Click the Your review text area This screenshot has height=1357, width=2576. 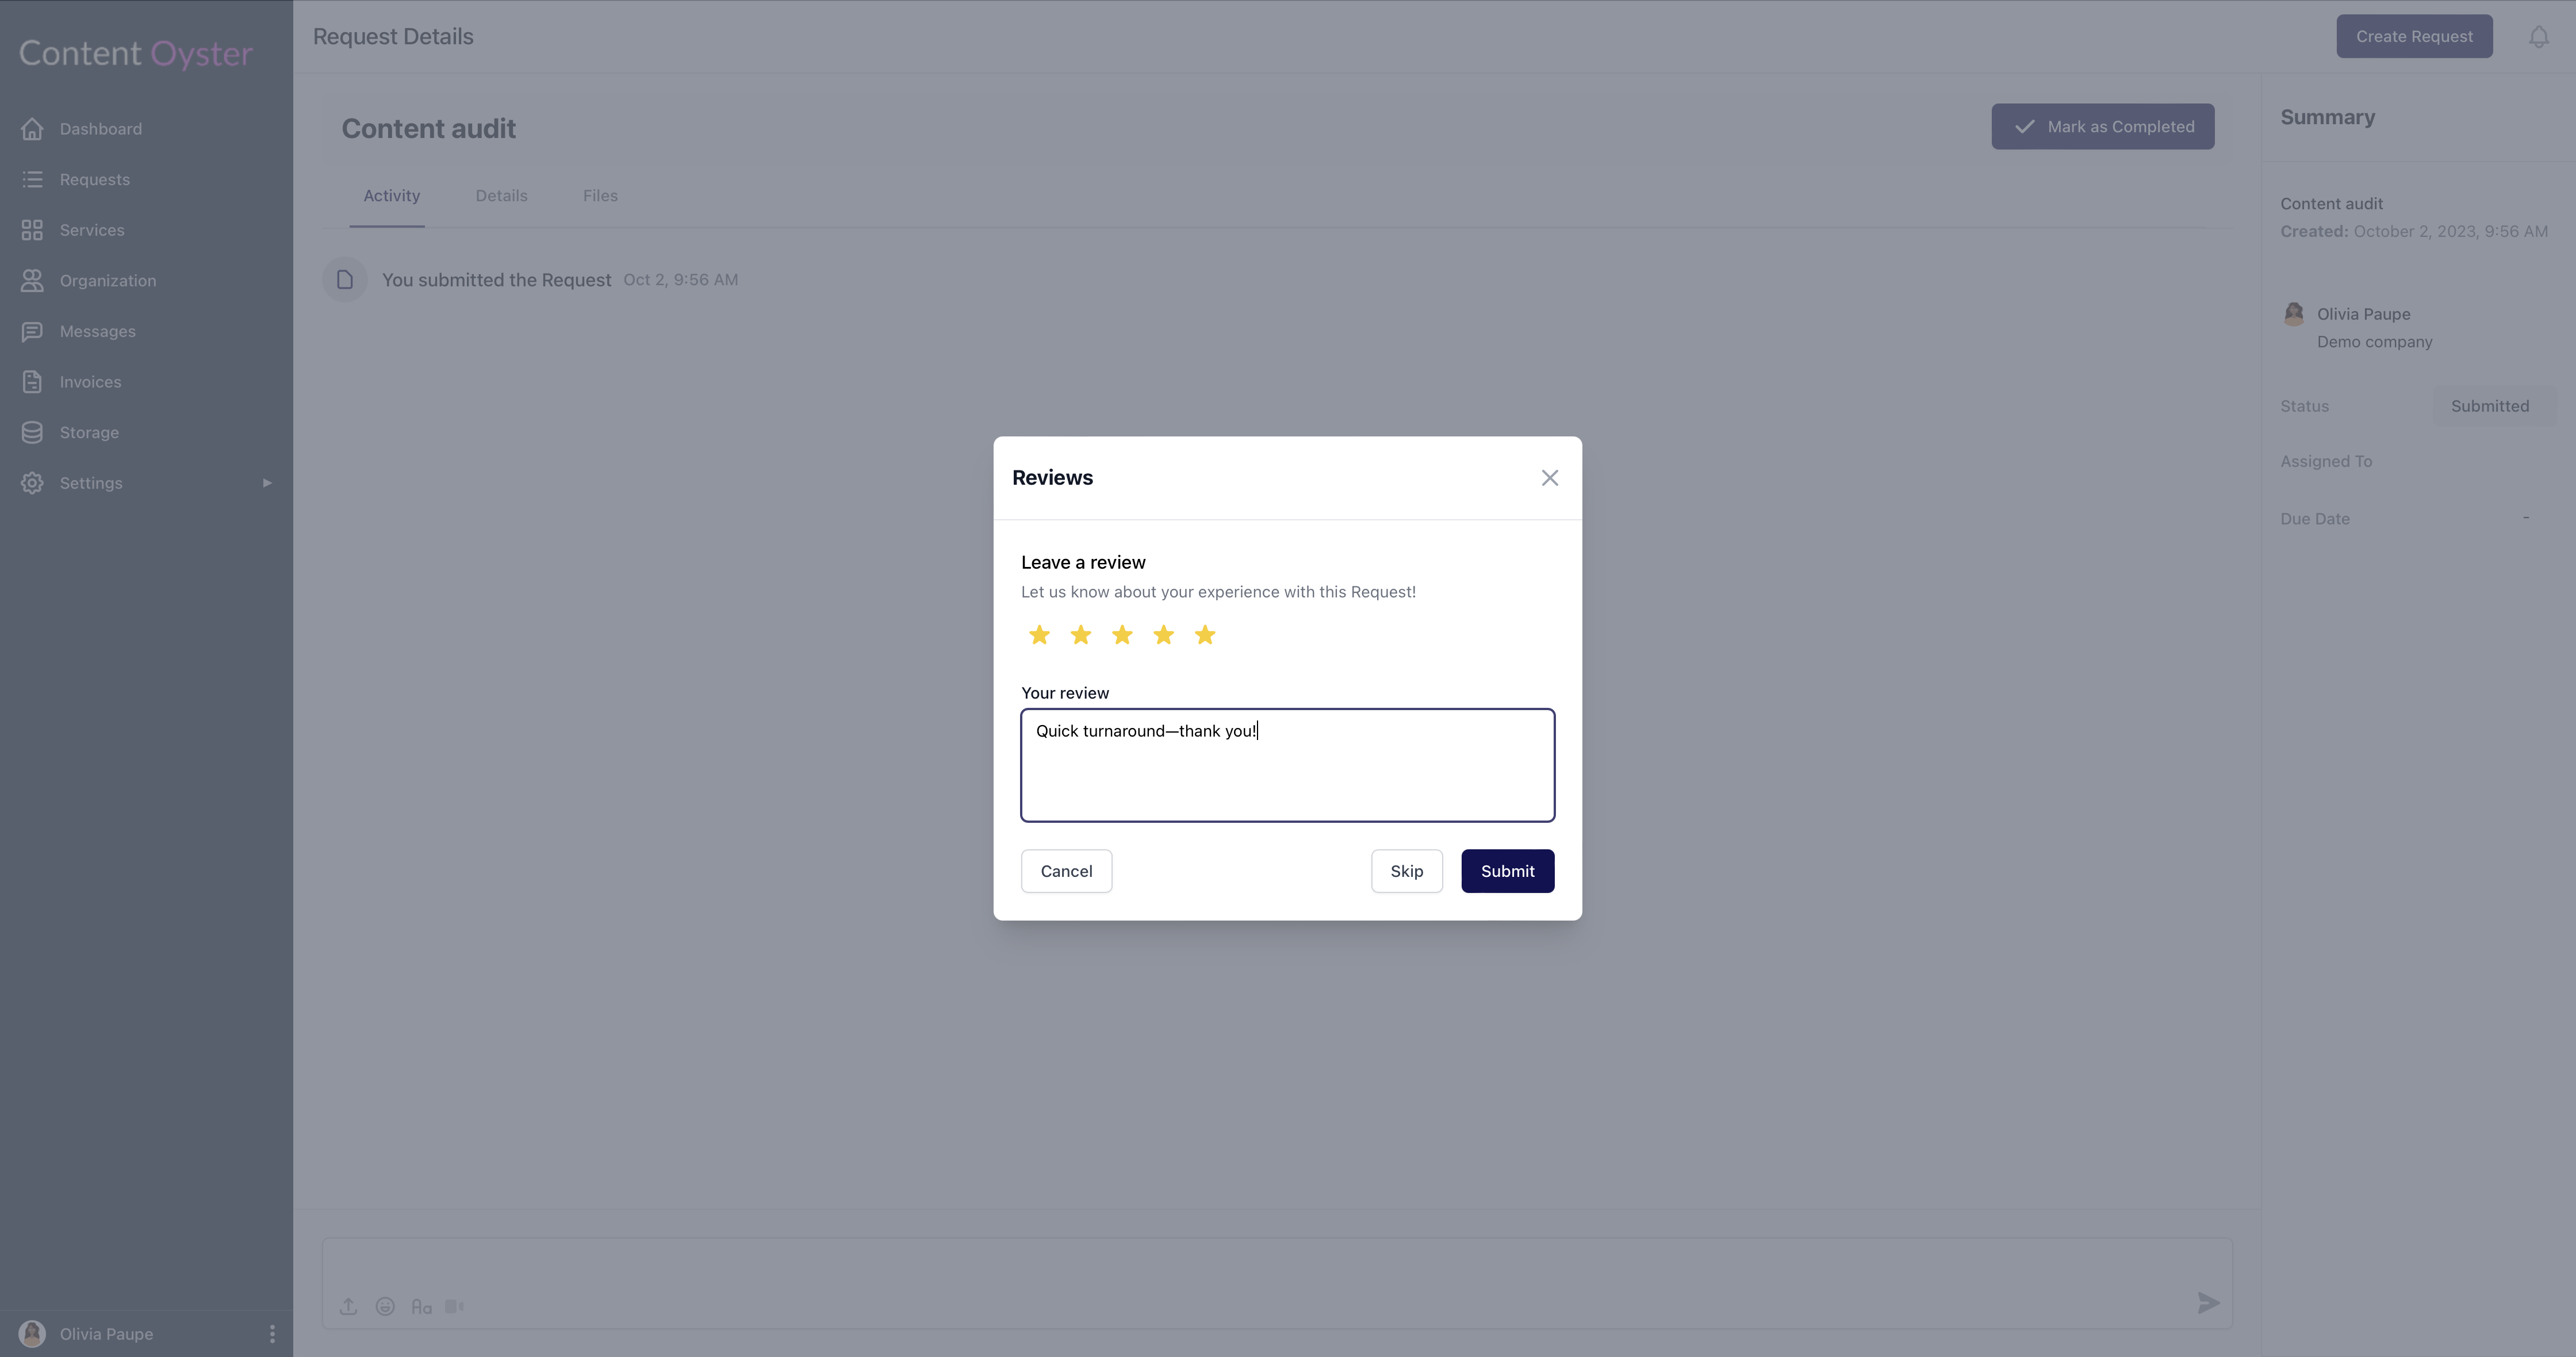click(1287, 765)
